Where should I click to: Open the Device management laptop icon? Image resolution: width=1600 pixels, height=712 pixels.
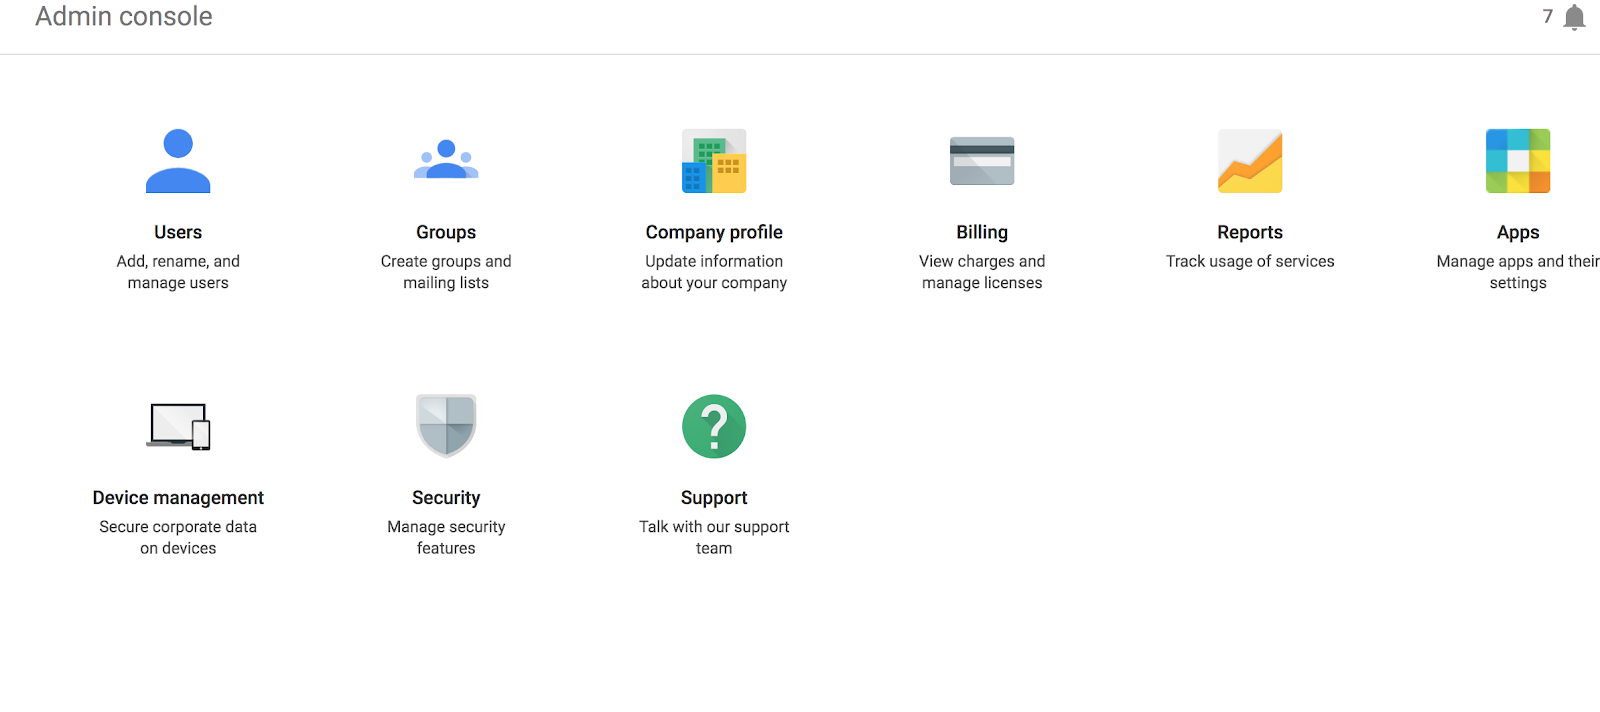tap(179, 427)
